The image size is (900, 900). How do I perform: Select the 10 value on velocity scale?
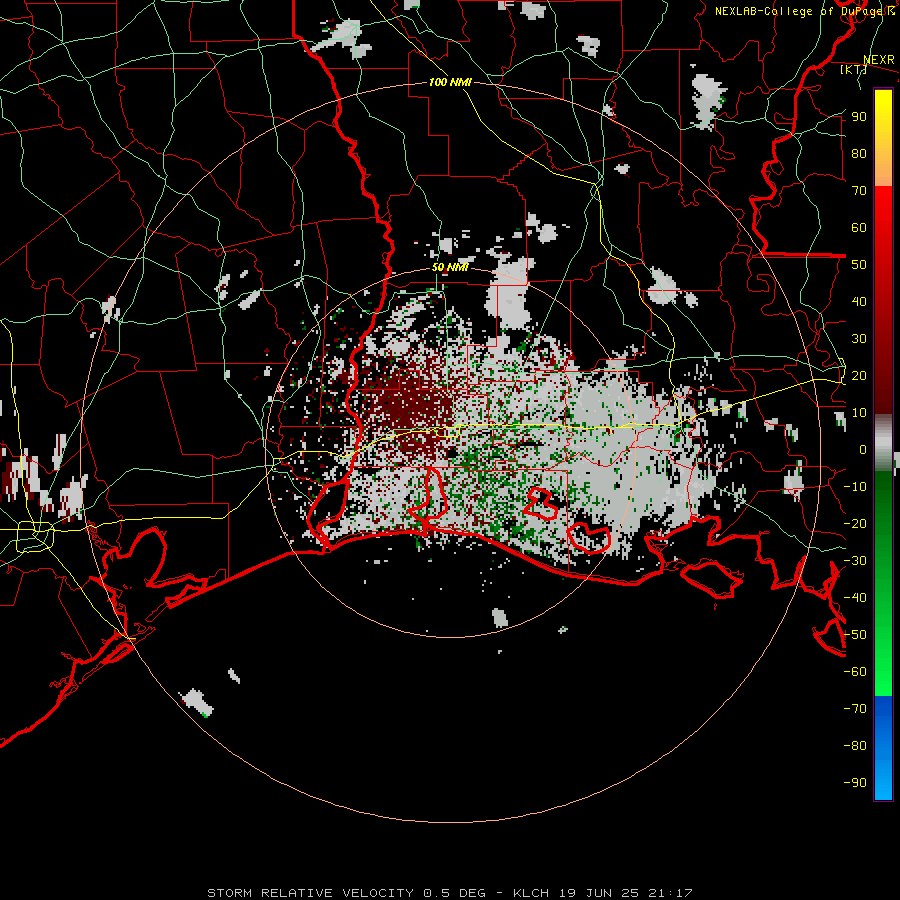tap(859, 413)
